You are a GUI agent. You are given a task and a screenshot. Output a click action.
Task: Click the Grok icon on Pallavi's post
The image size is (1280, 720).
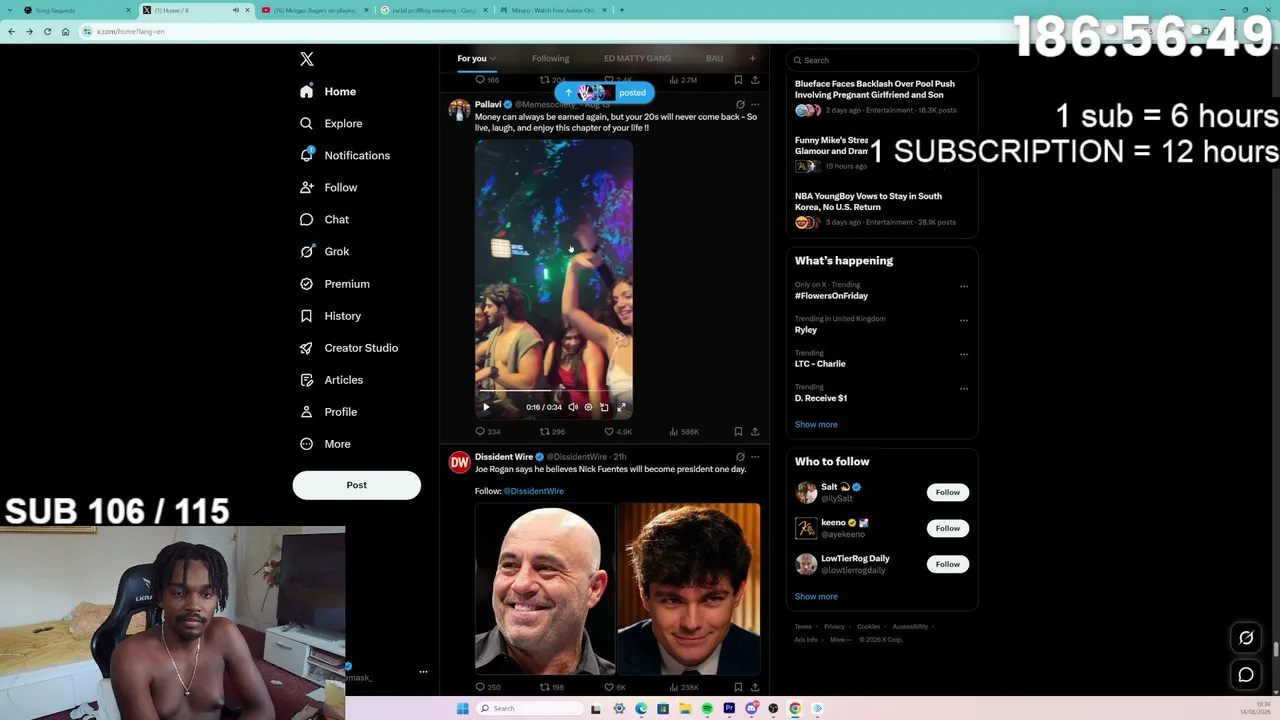(740, 104)
